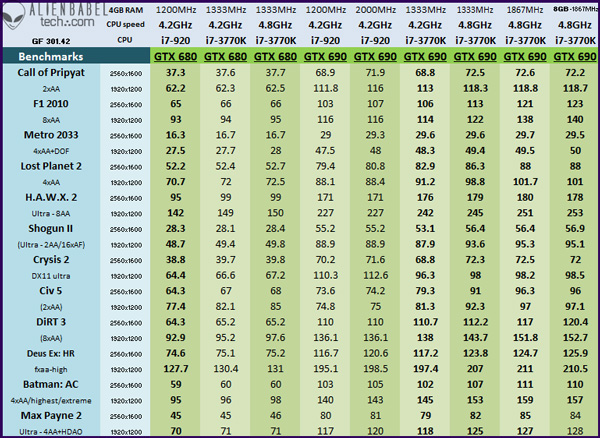The height and width of the screenshot is (438, 600).
Task: Select the 130.4 value cell
Action: tap(225, 369)
